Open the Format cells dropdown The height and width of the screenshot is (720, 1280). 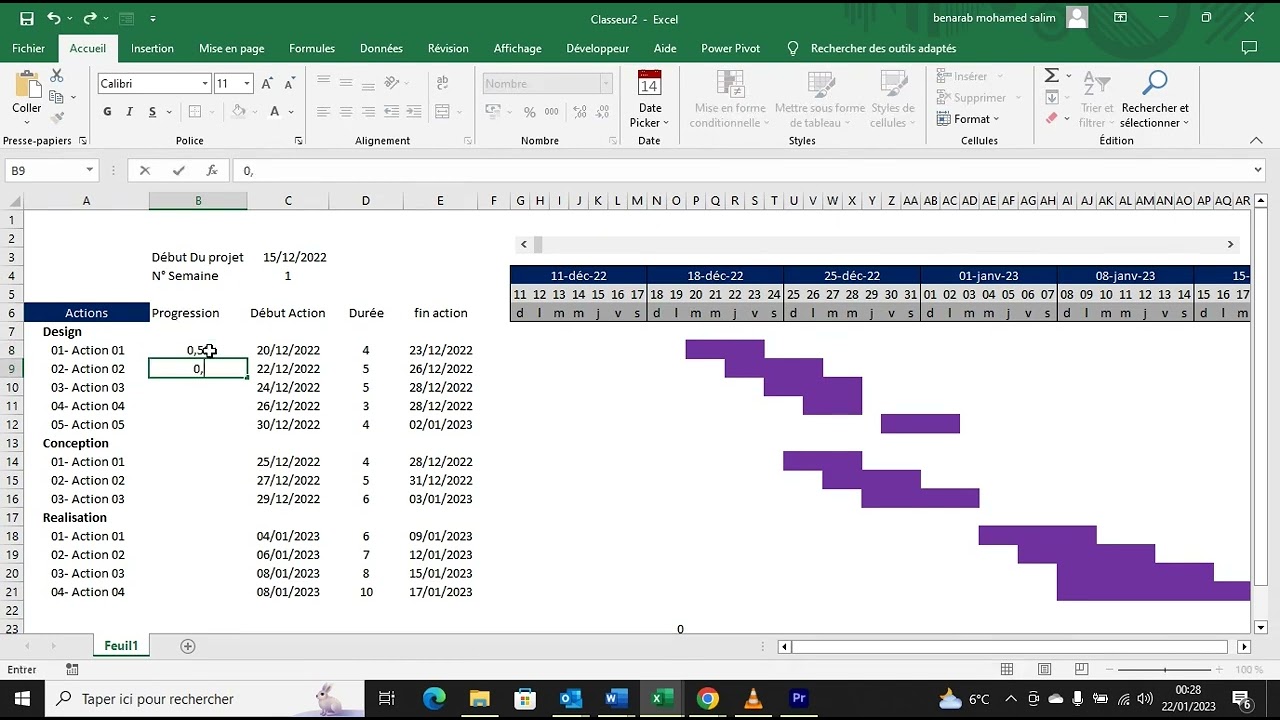pos(969,119)
